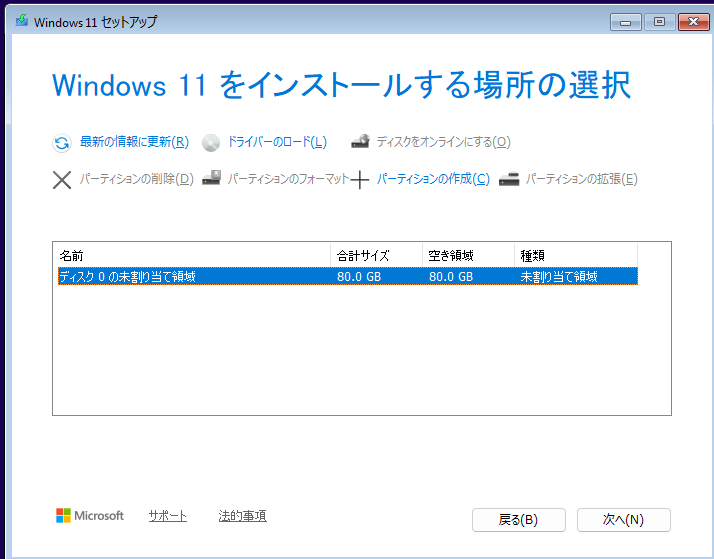Click the format partition drive icon

point(211,178)
